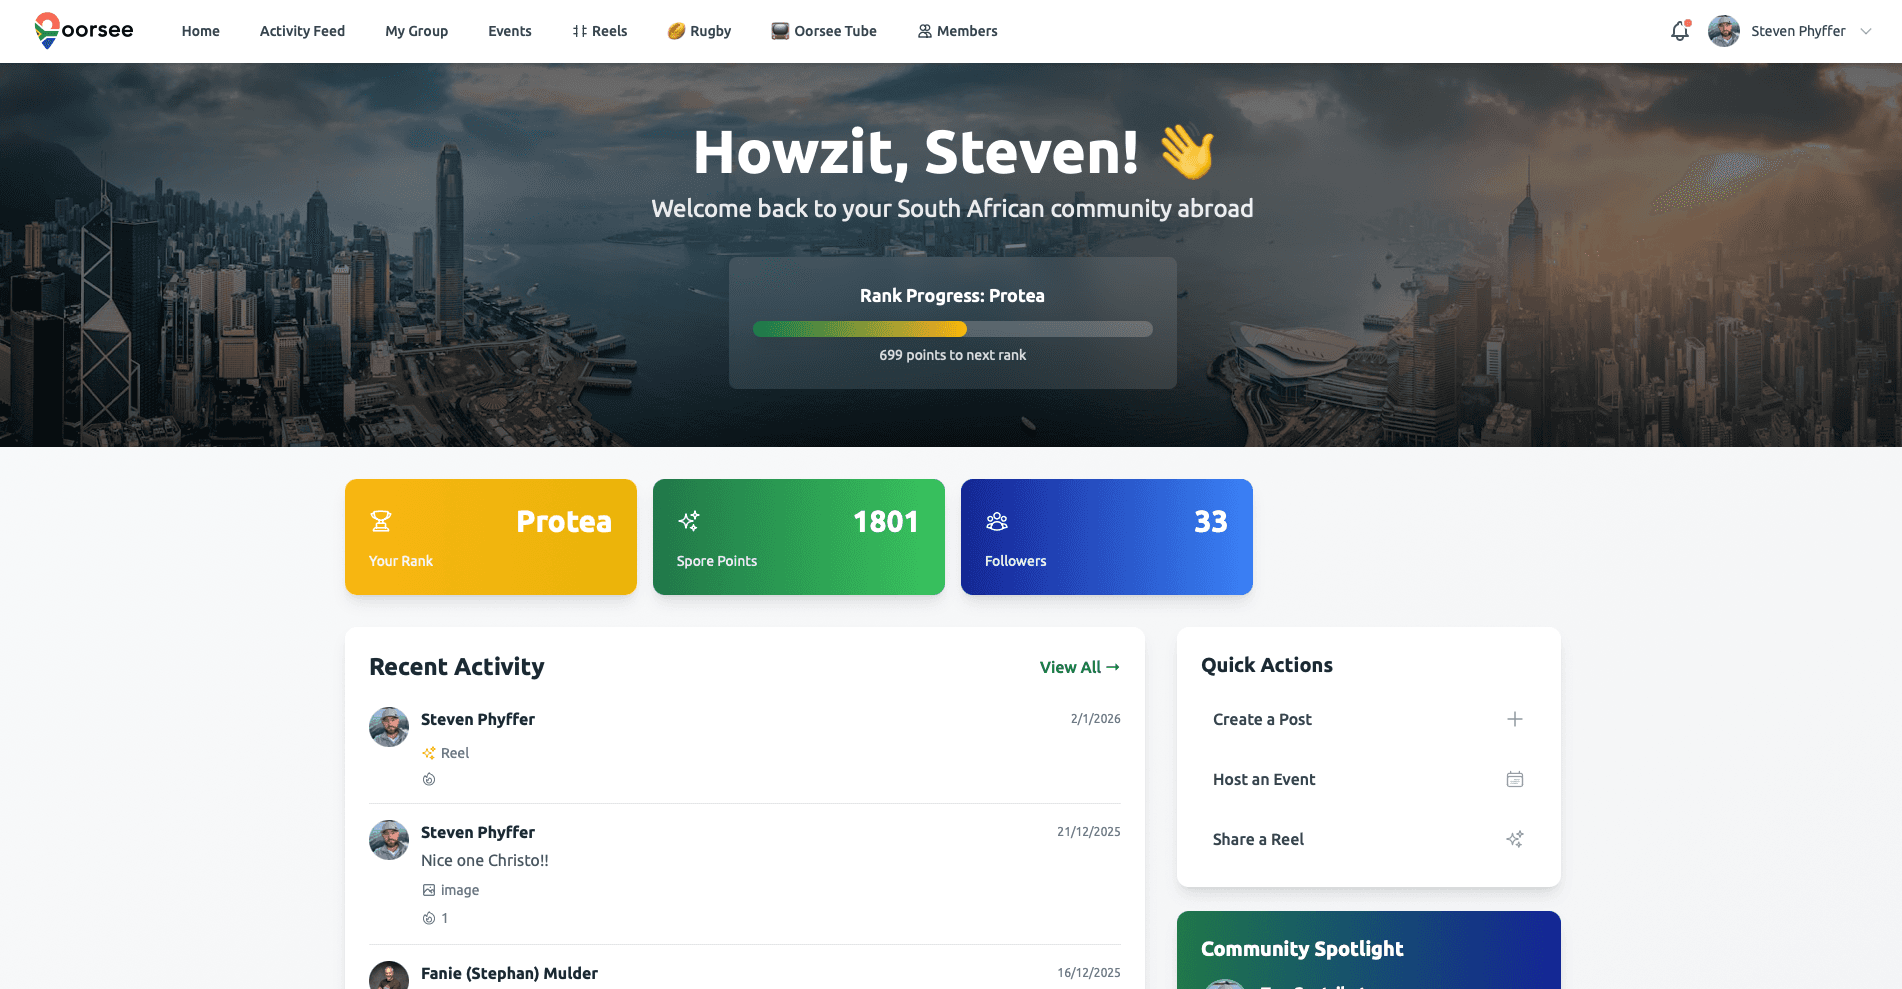Click the followers people icon on blue card

pyautogui.click(x=997, y=521)
